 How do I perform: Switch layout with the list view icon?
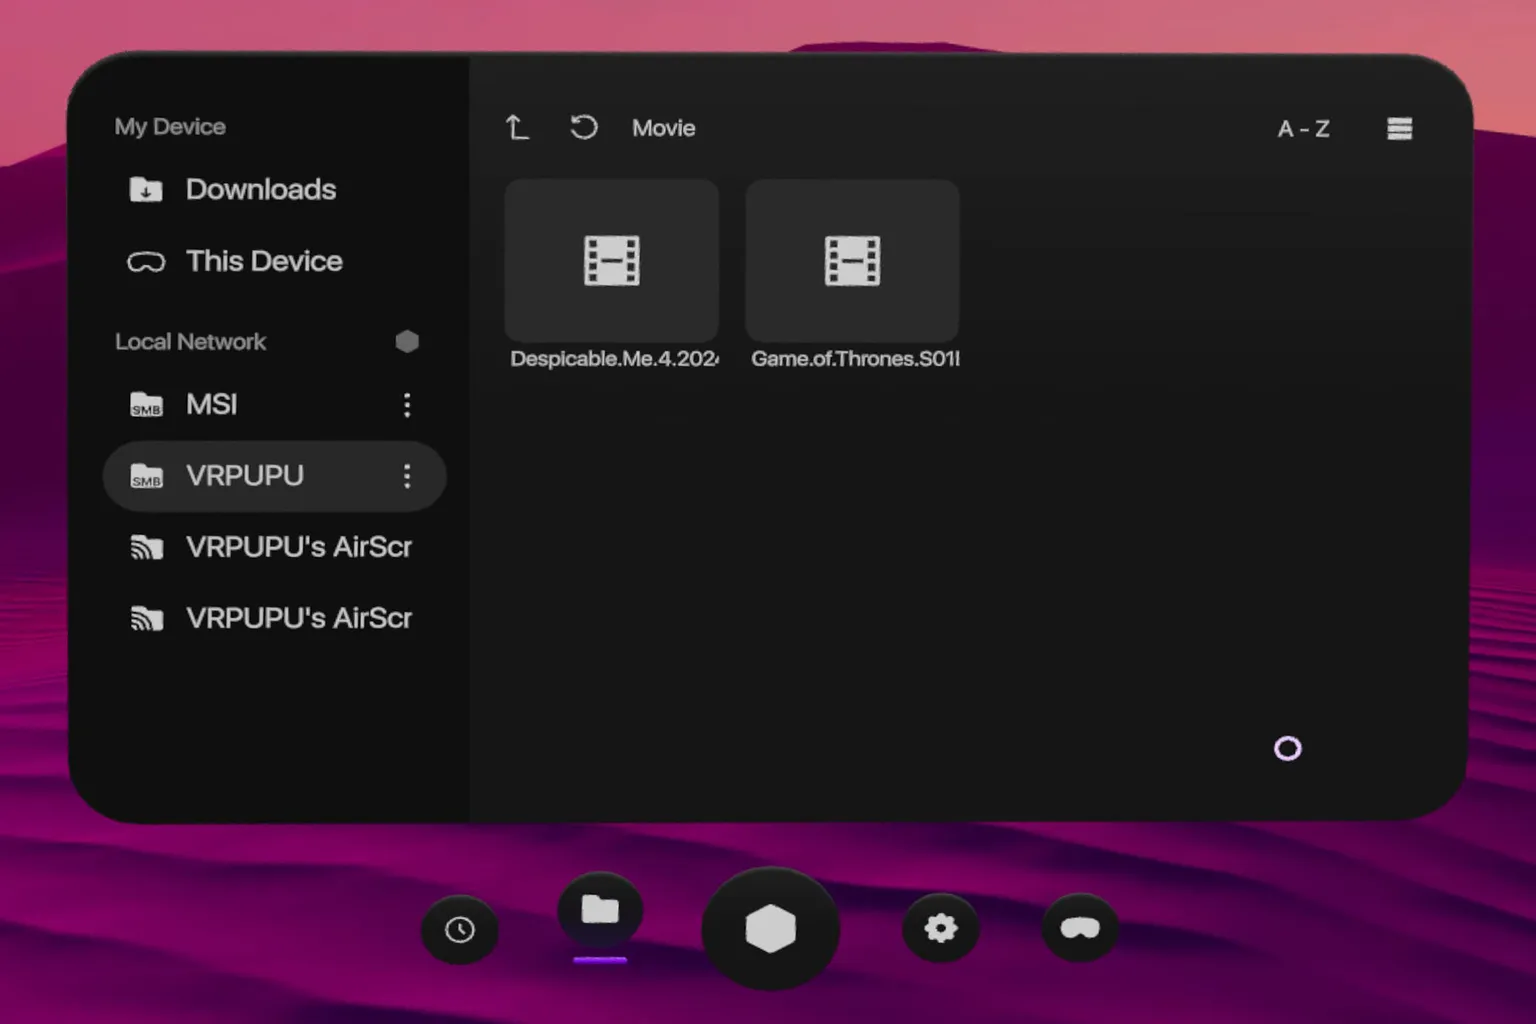tap(1400, 129)
